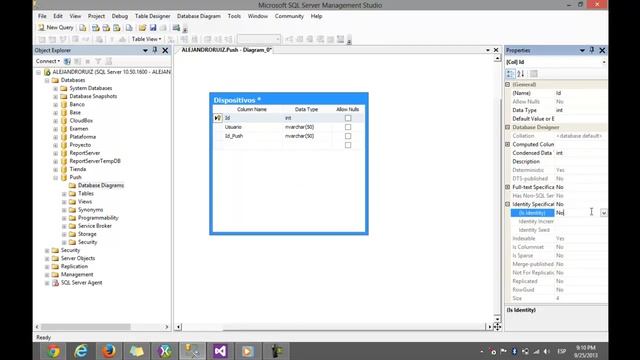
Task: Expand the Tables folder under Push
Action: (x=64, y=194)
